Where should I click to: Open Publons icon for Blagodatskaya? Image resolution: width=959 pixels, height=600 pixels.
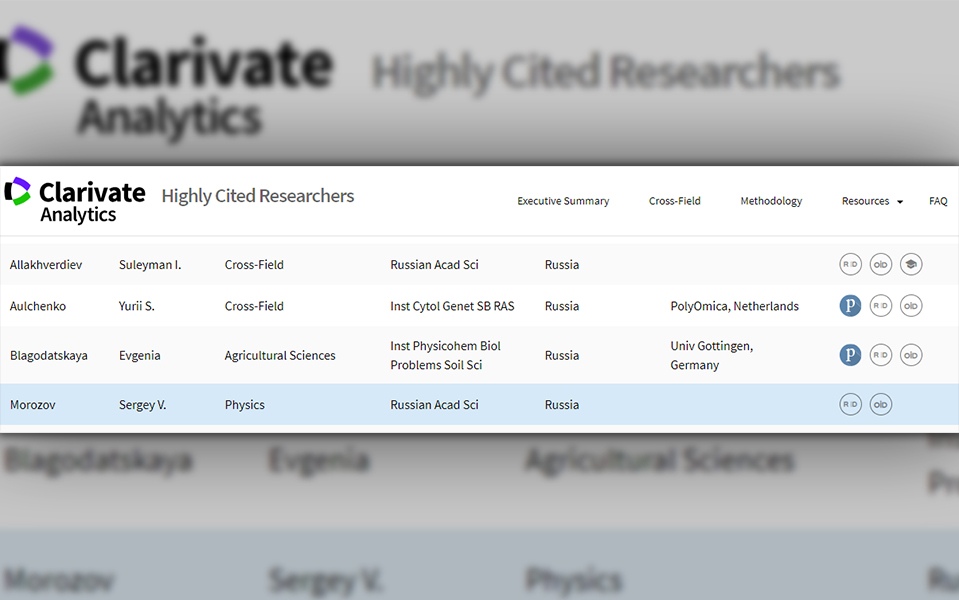tap(850, 355)
